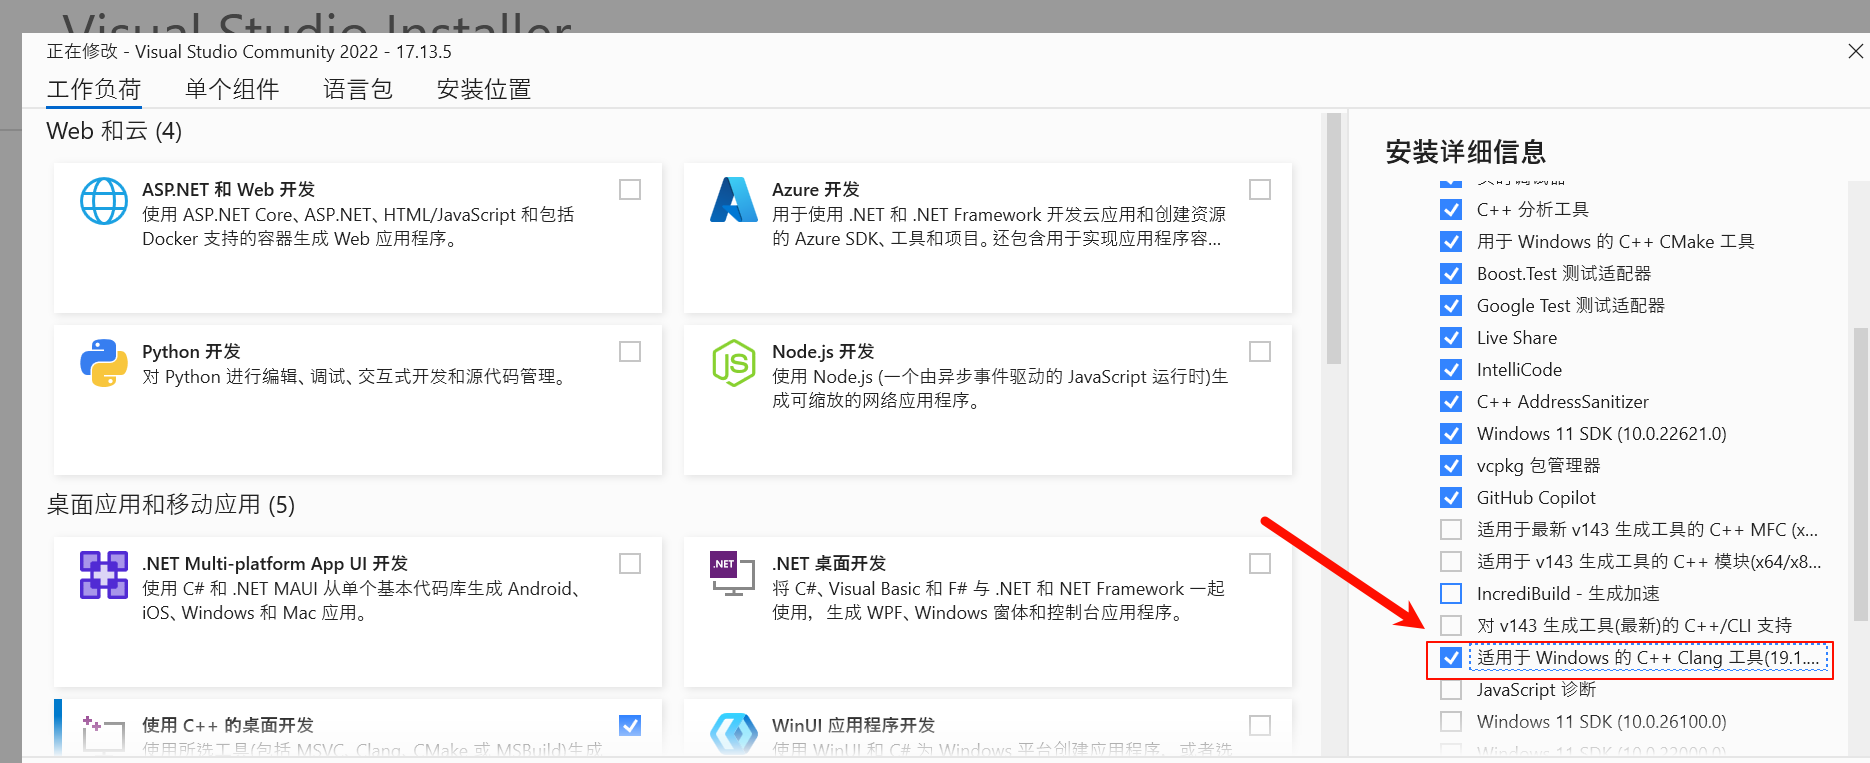Open the 语言包 tab
Screen dimensions: 1870x763
pyautogui.click(x=358, y=89)
